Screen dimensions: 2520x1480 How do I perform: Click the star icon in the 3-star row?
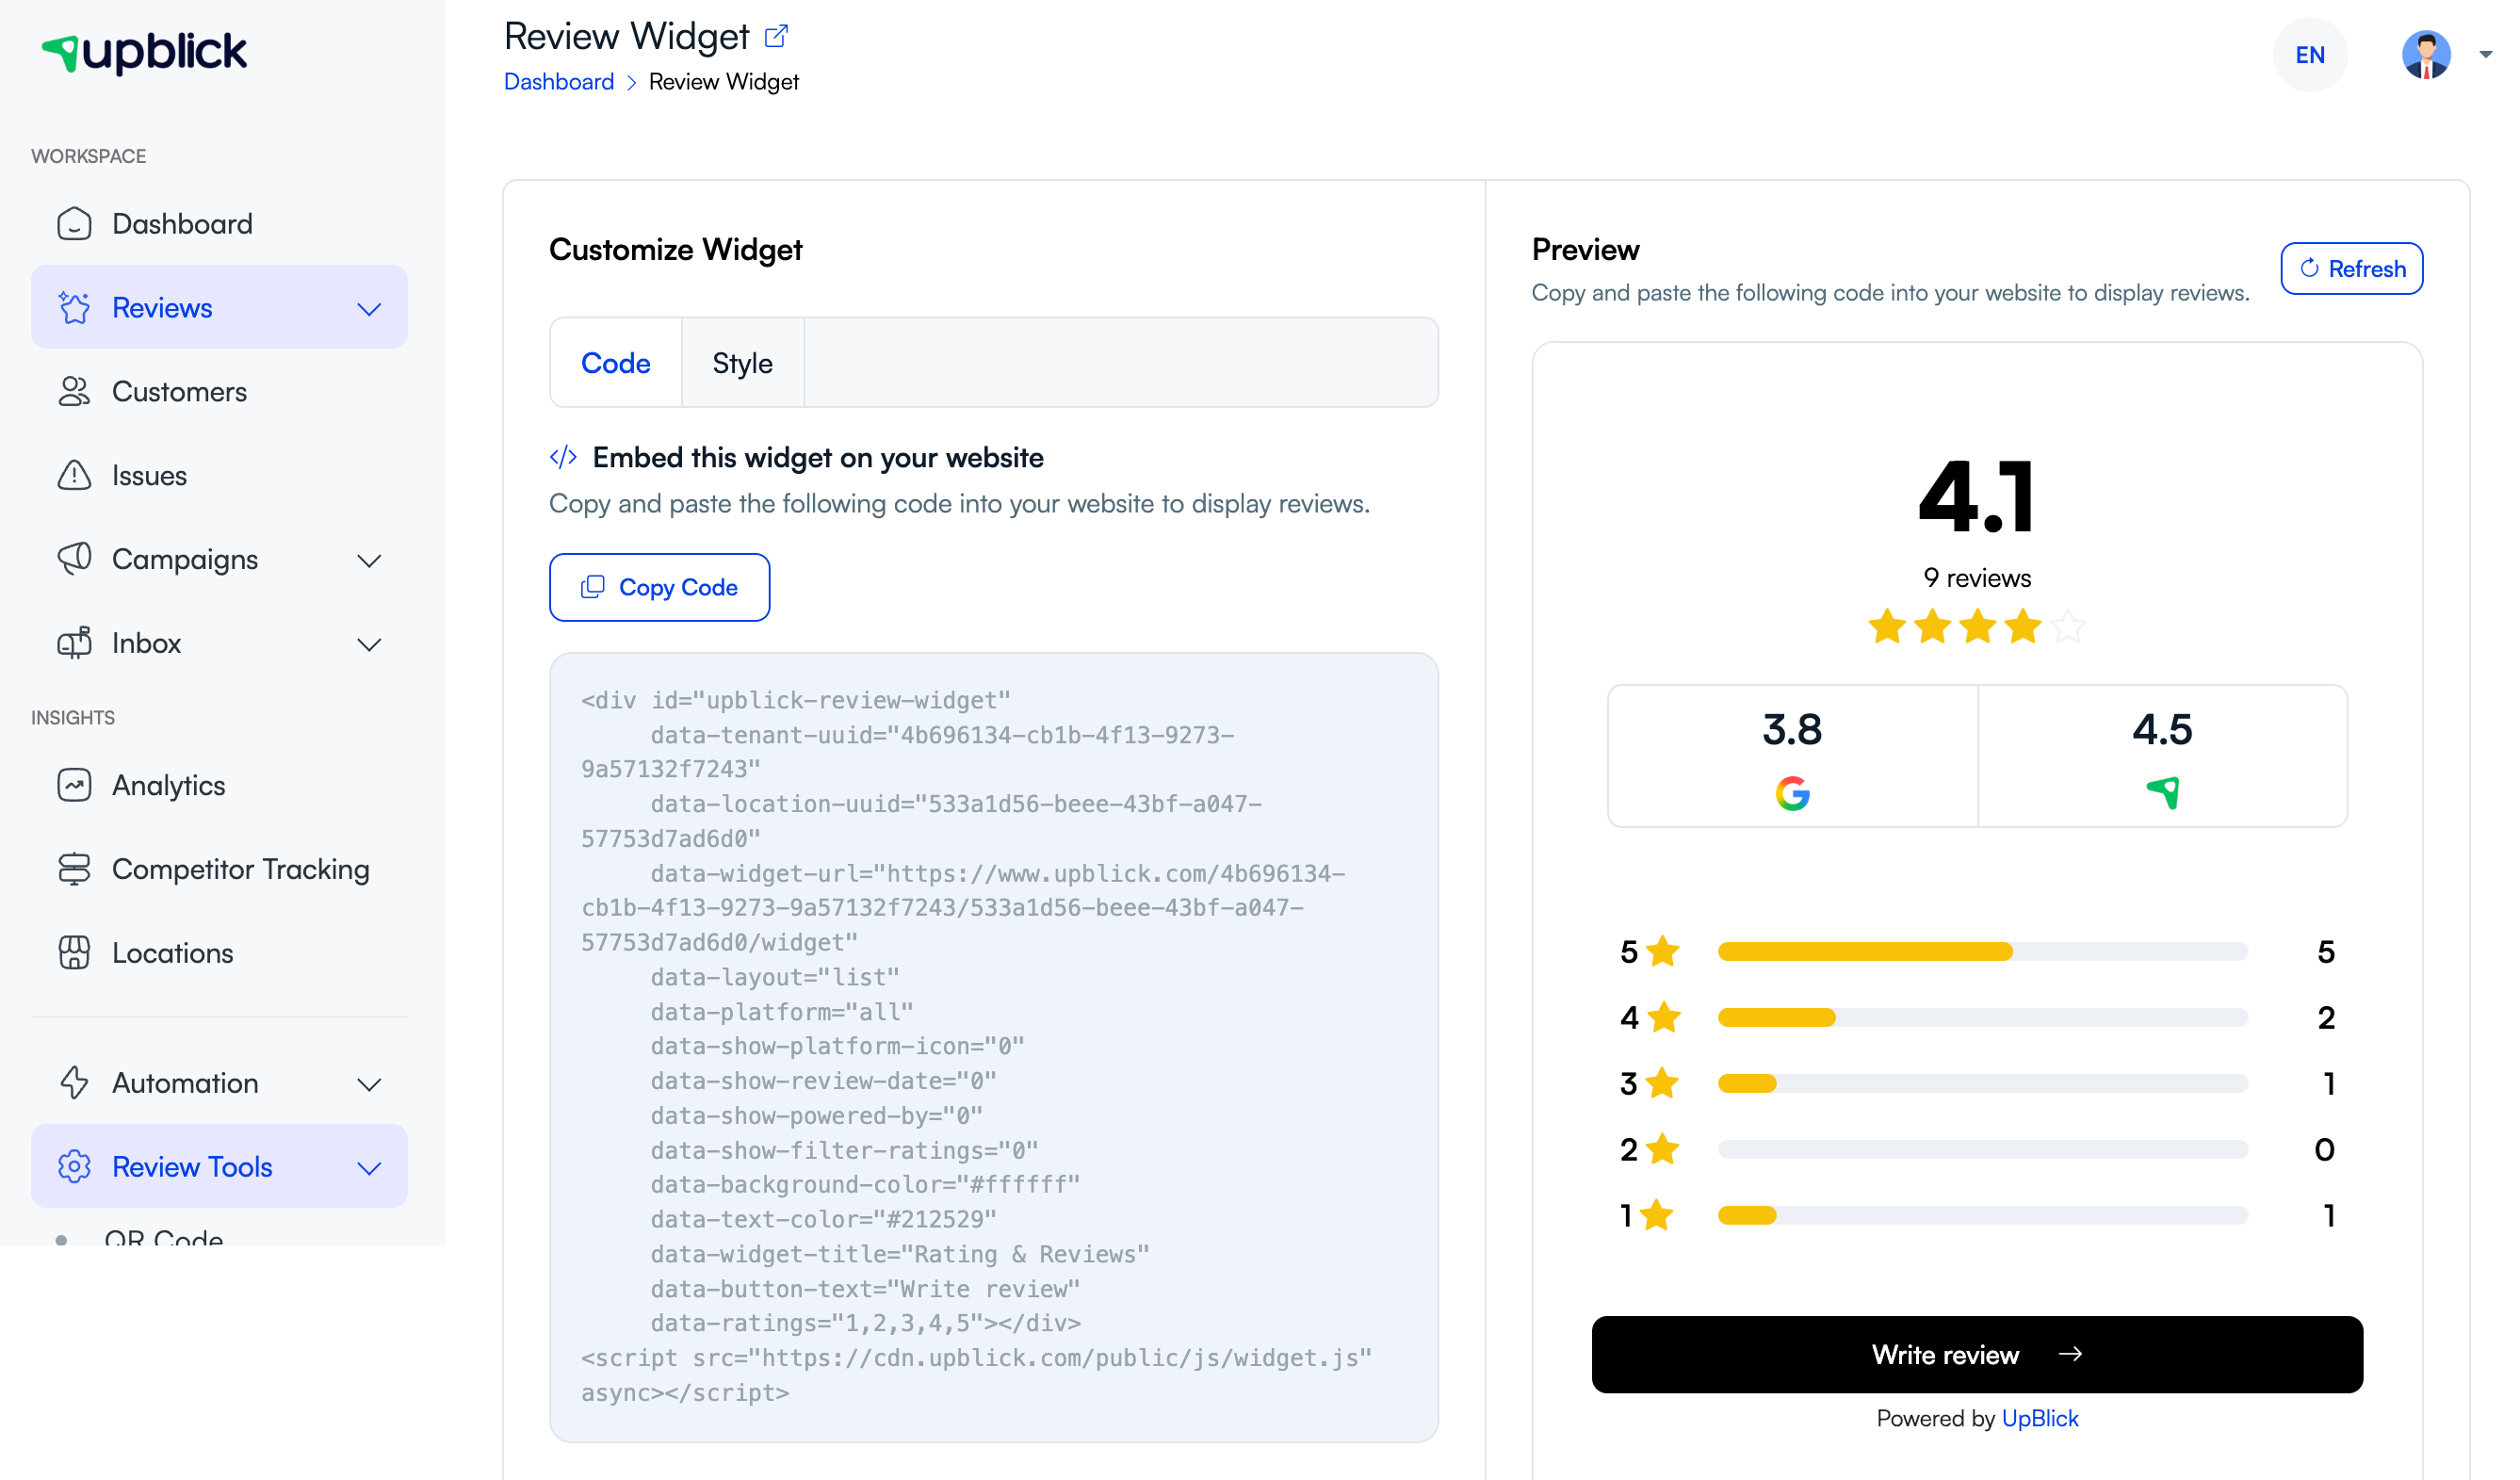tap(1663, 1084)
